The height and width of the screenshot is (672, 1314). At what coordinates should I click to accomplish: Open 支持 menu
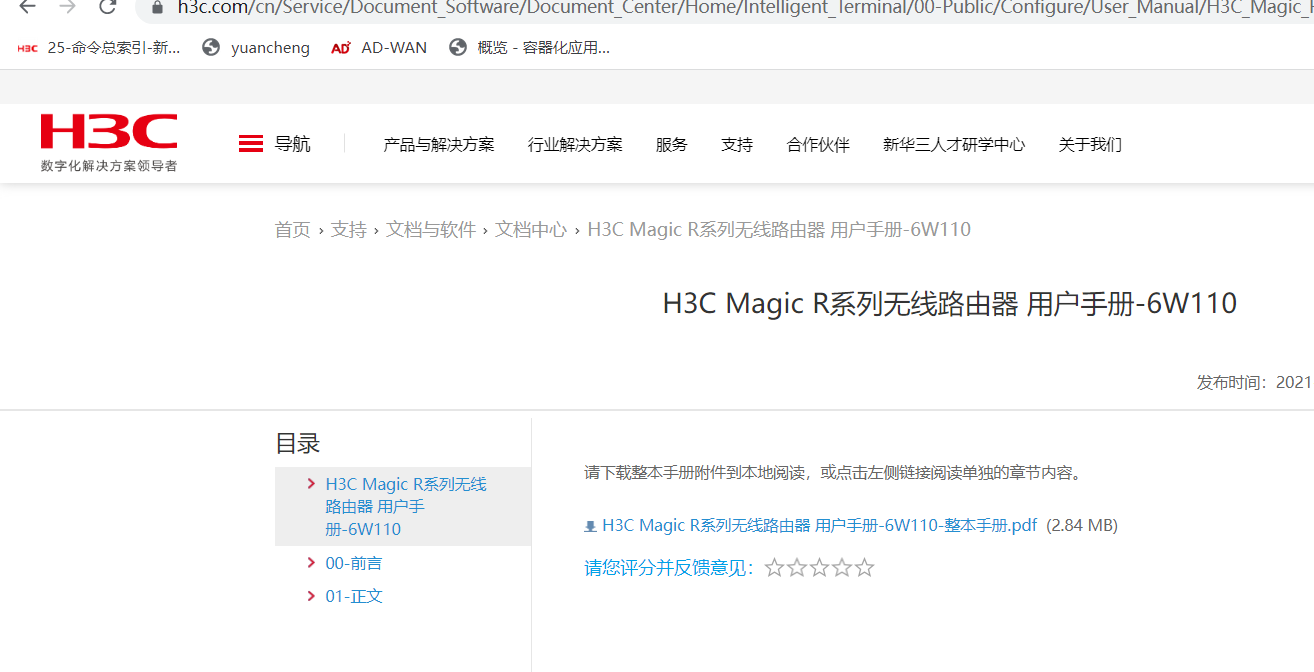pyautogui.click(x=737, y=144)
